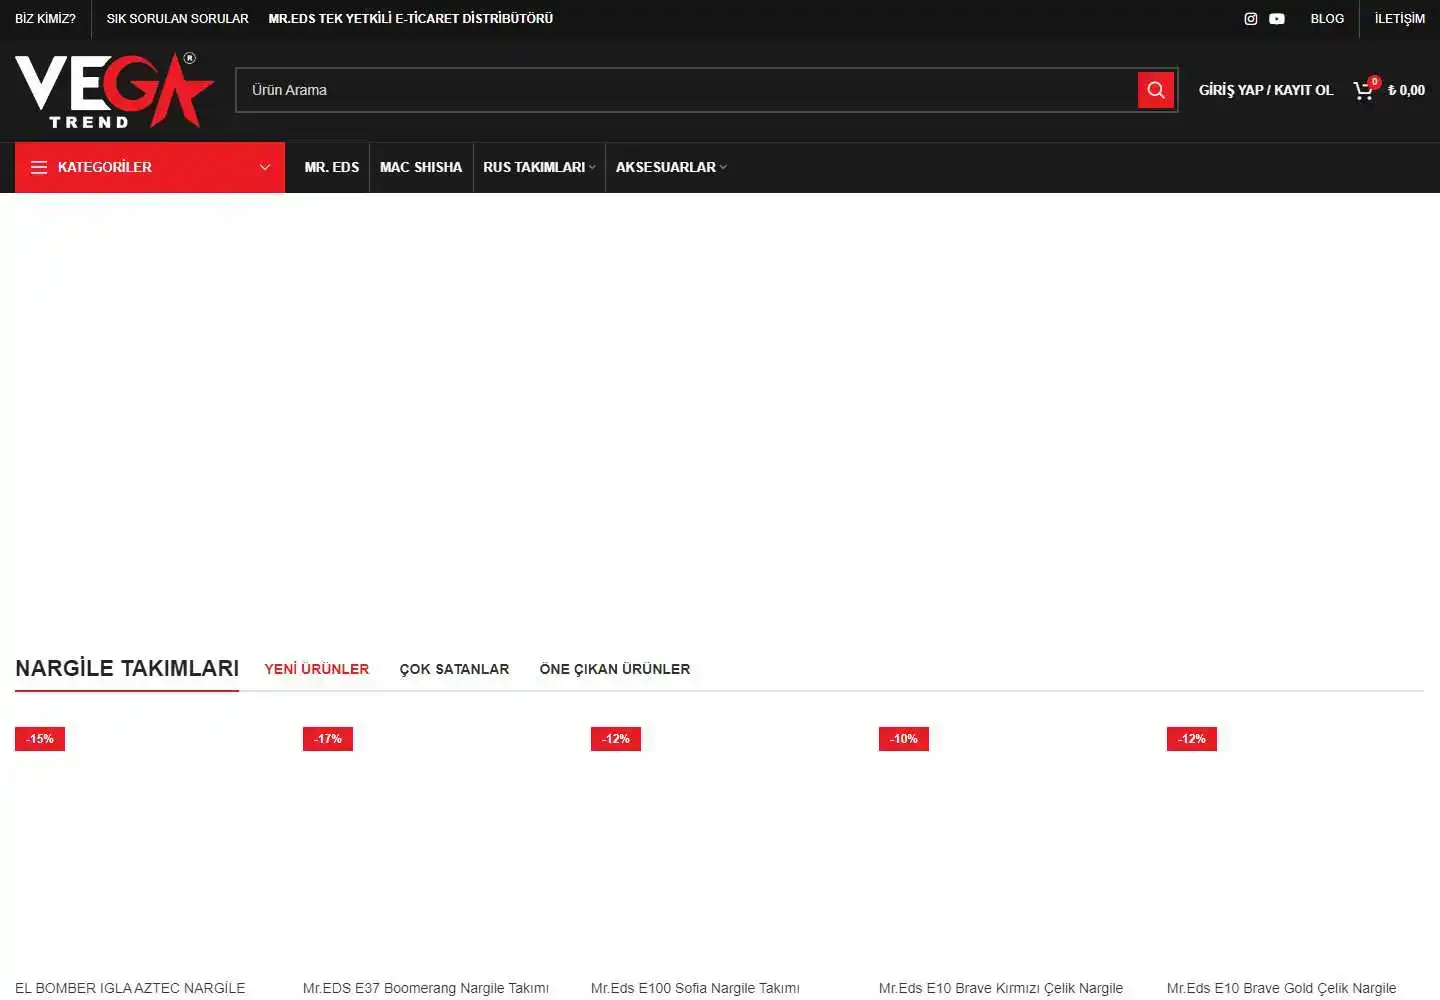Open the RUS TAKIMLARI menu

534,167
